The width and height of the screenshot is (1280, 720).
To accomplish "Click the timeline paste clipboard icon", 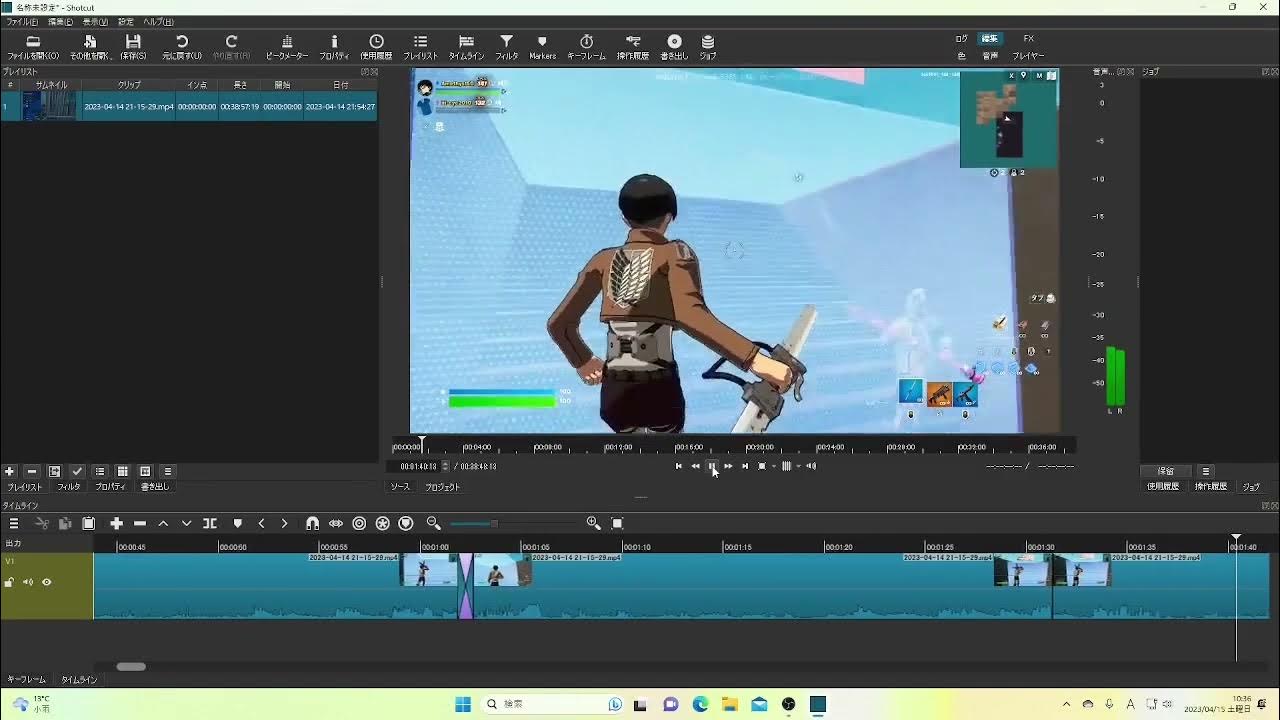I will (88, 523).
